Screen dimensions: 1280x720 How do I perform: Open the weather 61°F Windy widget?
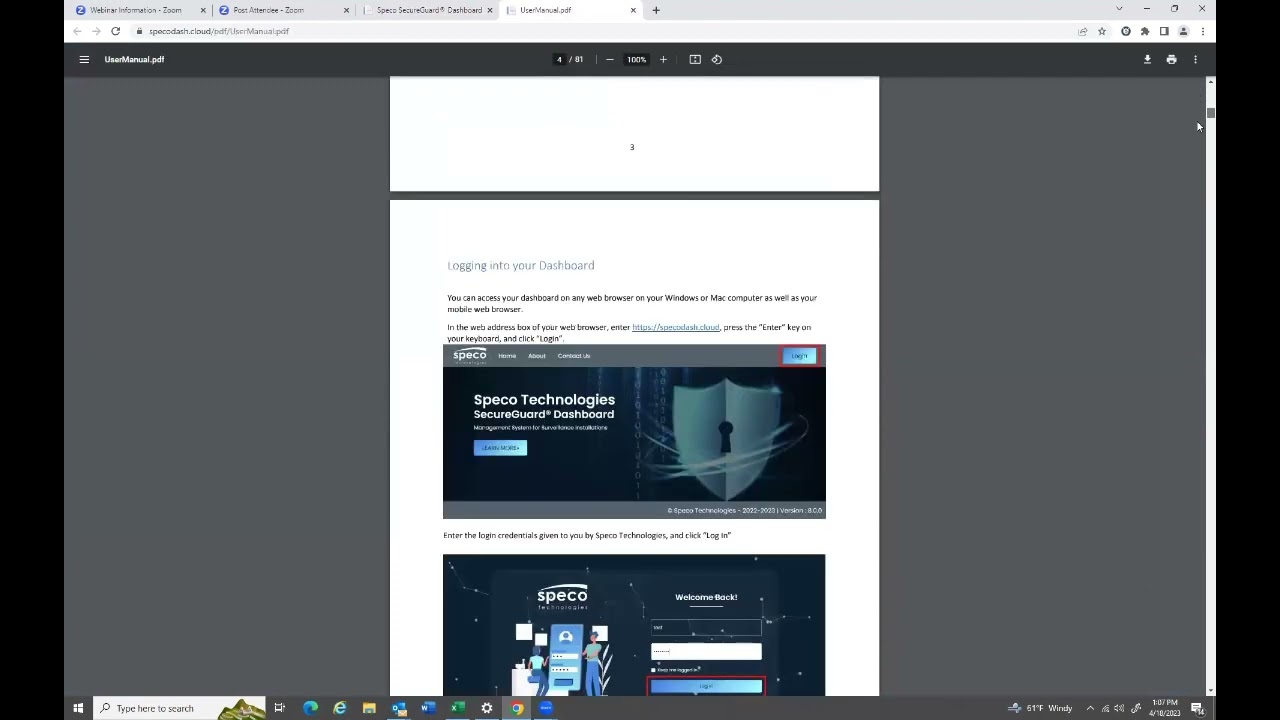click(1040, 708)
